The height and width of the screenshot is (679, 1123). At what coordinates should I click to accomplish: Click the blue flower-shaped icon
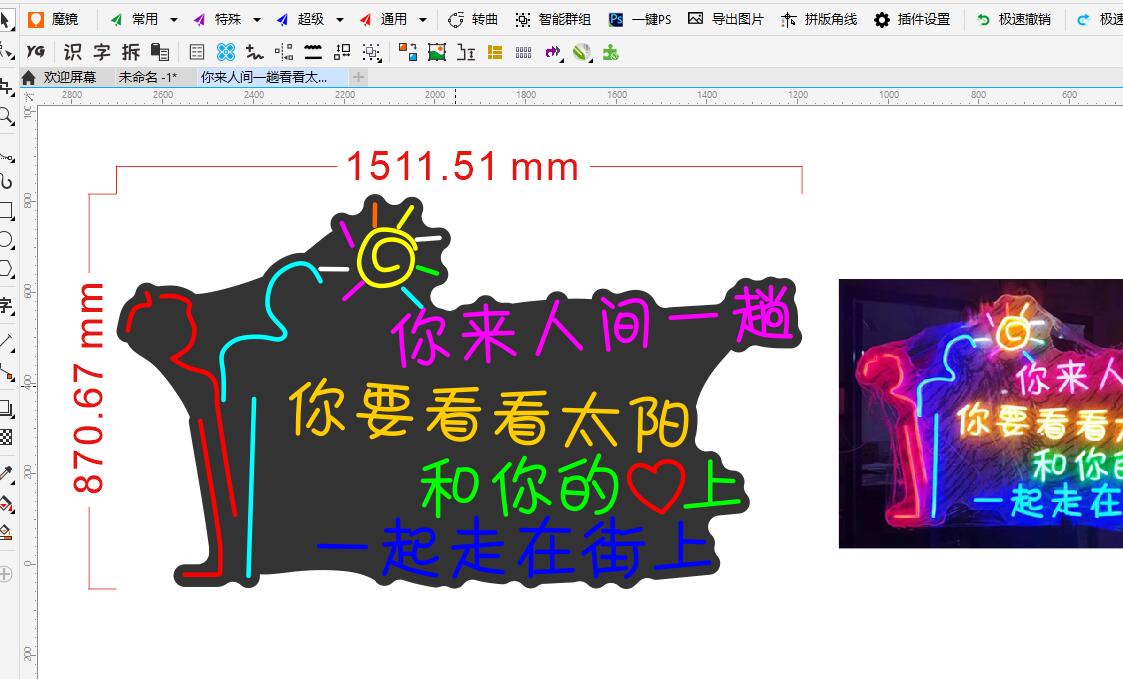coord(226,52)
